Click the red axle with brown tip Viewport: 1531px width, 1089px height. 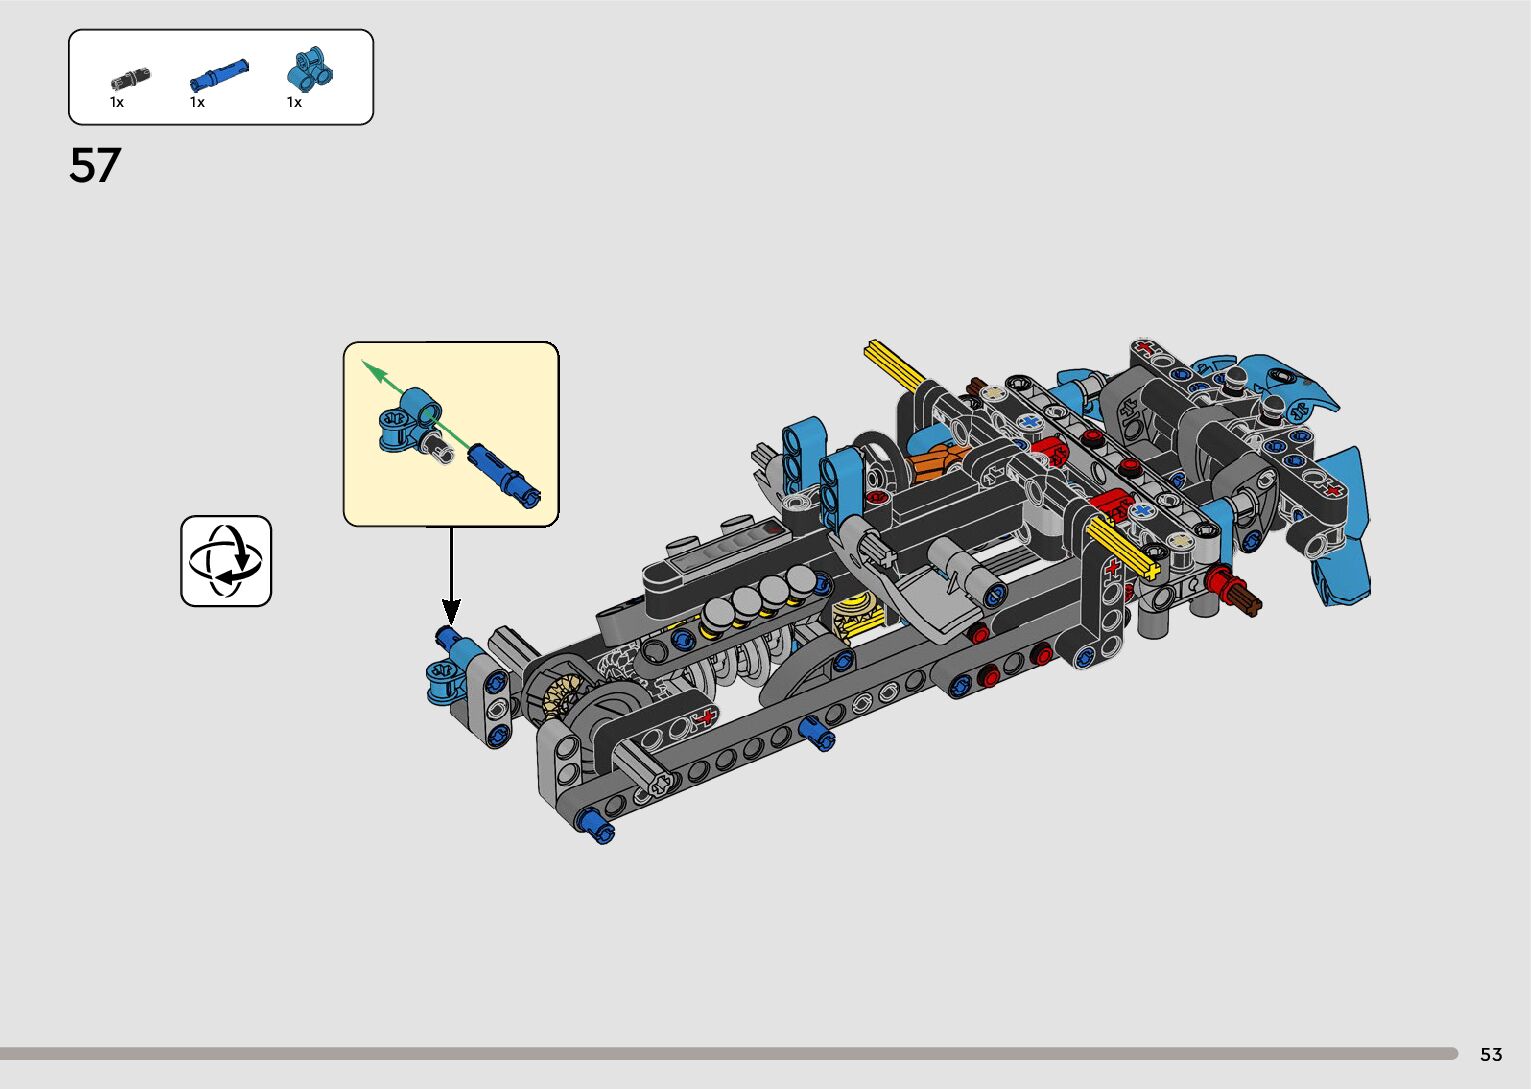click(1232, 589)
